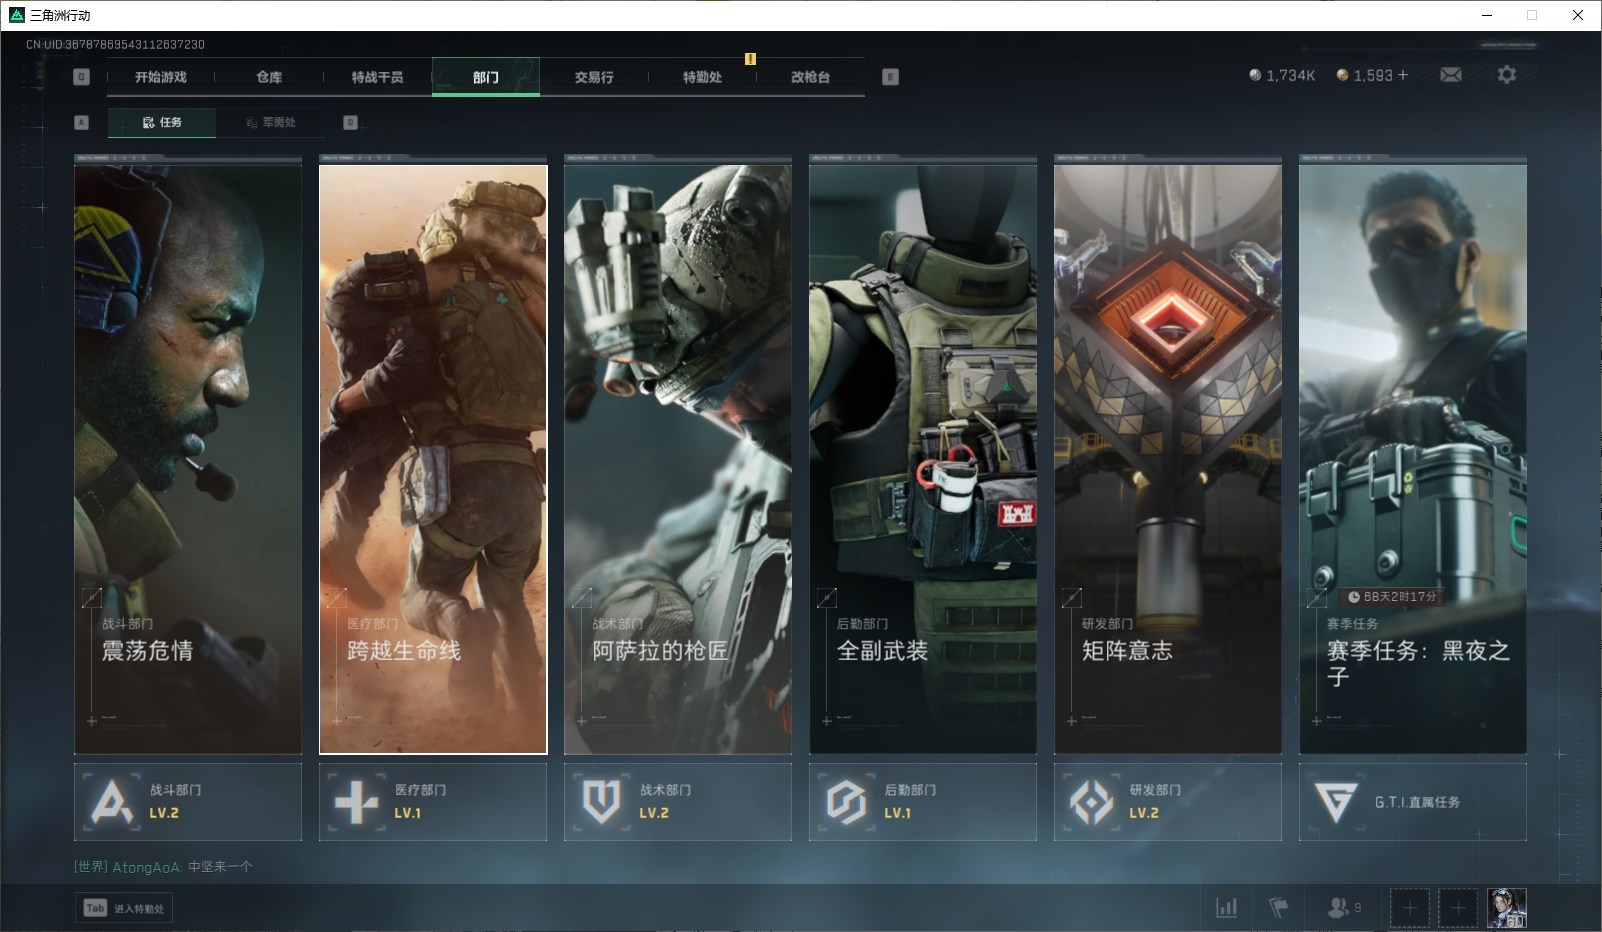The height and width of the screenshot is (932, 1602).
Task: Click the 战术部门 shield logo icon
Action: point(601,802)
